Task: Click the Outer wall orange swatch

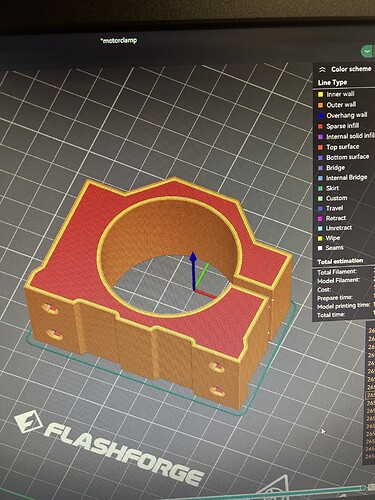Action: pos(321,105)
